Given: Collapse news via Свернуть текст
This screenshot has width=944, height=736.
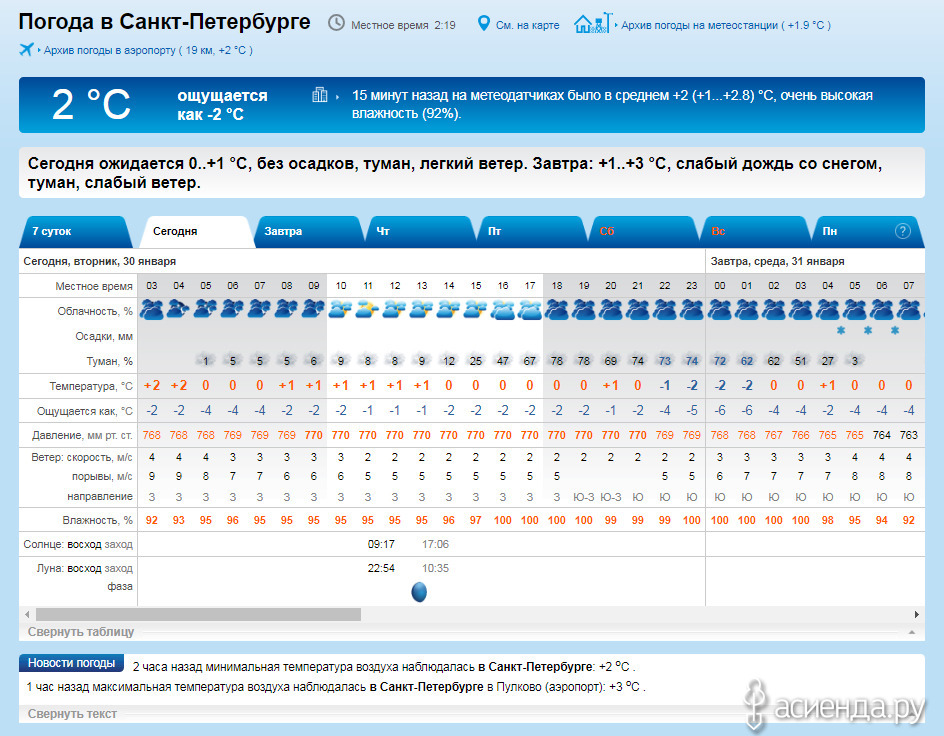Looking at the screenshot, I should point(72,714).
